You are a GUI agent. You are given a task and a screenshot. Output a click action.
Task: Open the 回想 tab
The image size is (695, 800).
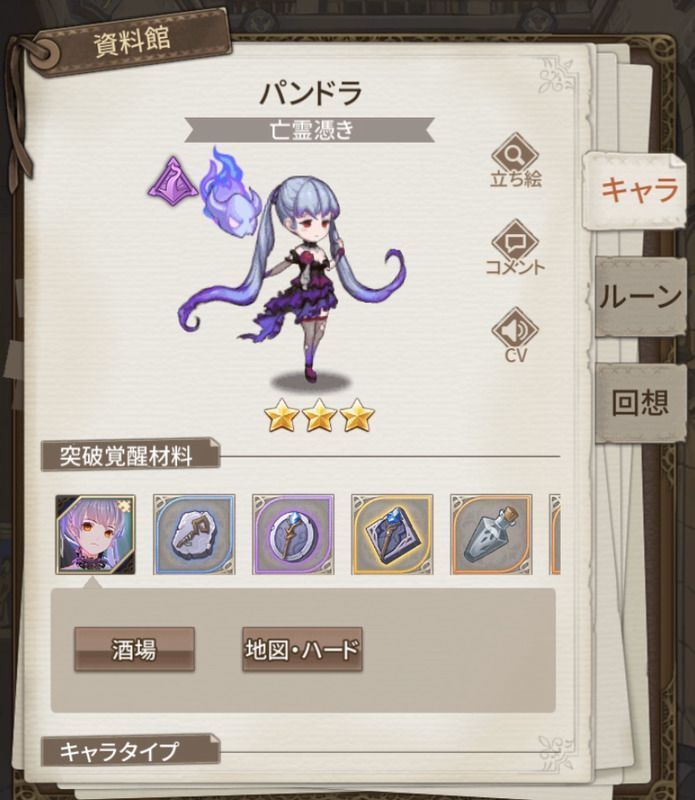(x=641, y=403)
